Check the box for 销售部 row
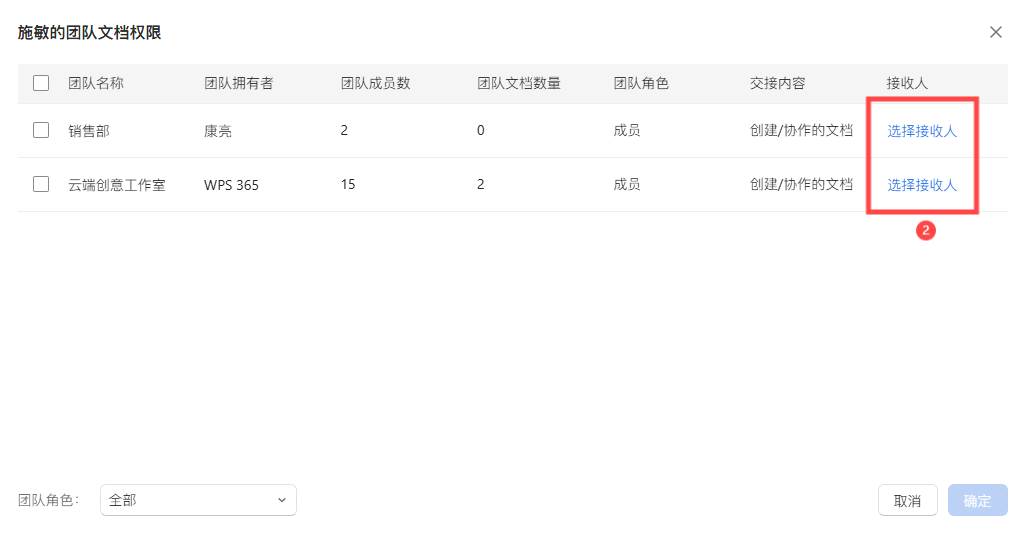This screenshot has width=1027, height=534. tap(41, 130)
